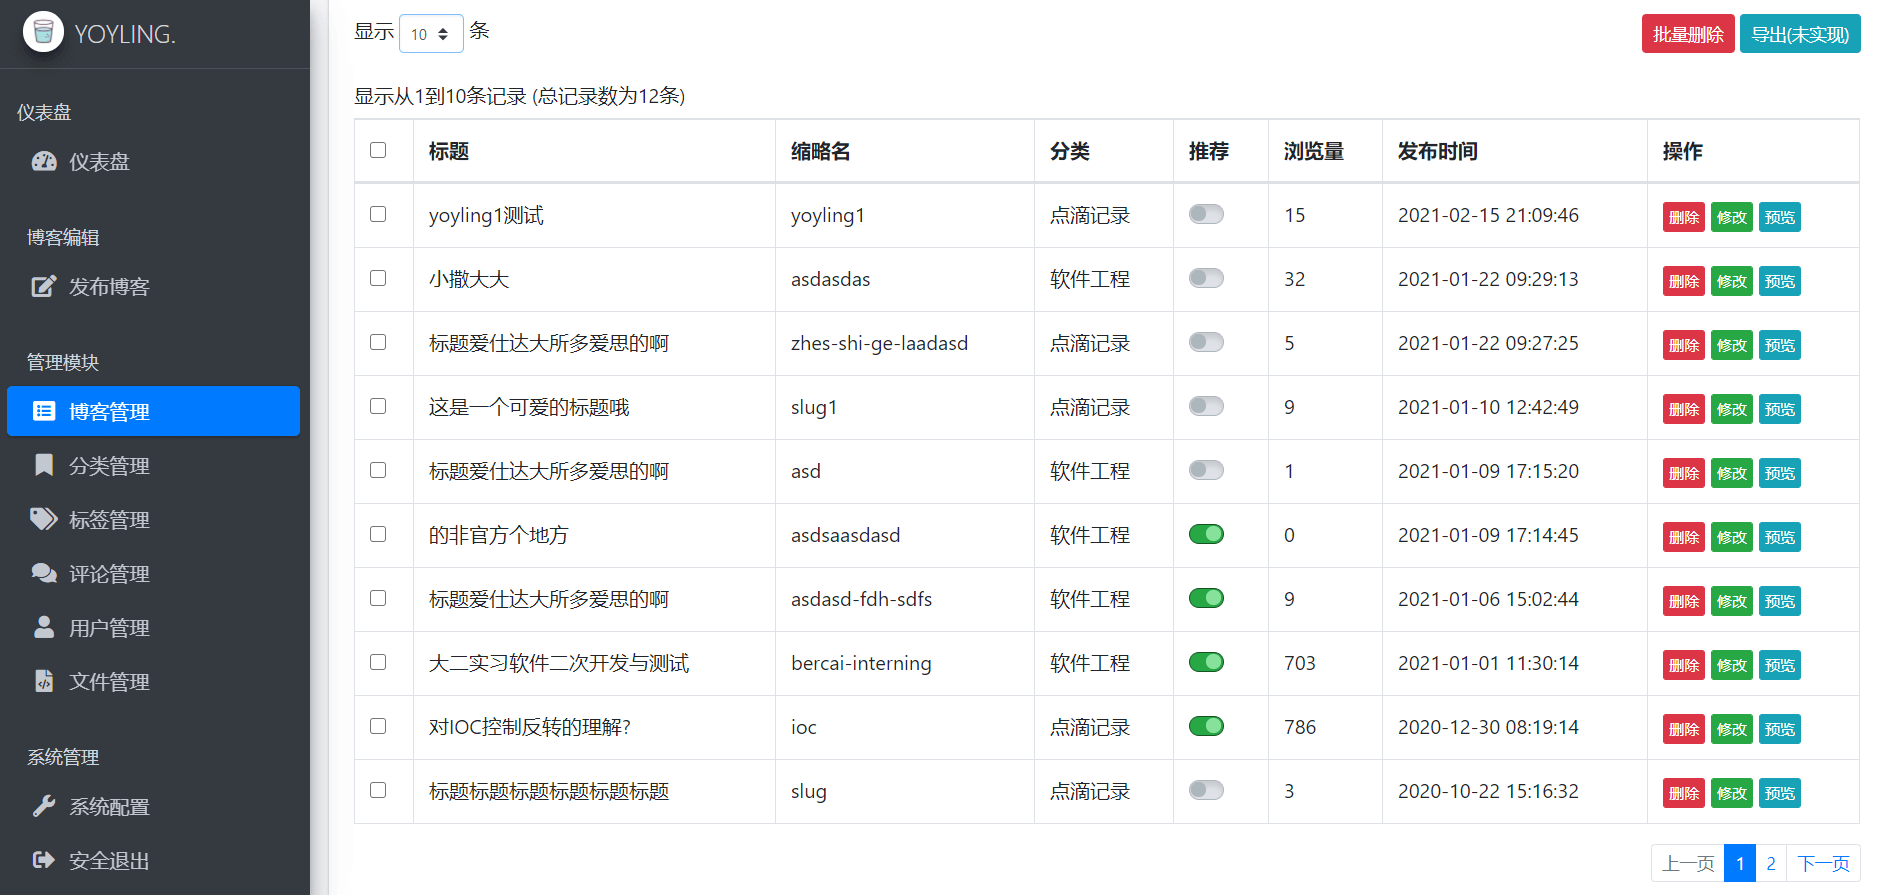Go to pagination page 2

(x=1771, y=863)
